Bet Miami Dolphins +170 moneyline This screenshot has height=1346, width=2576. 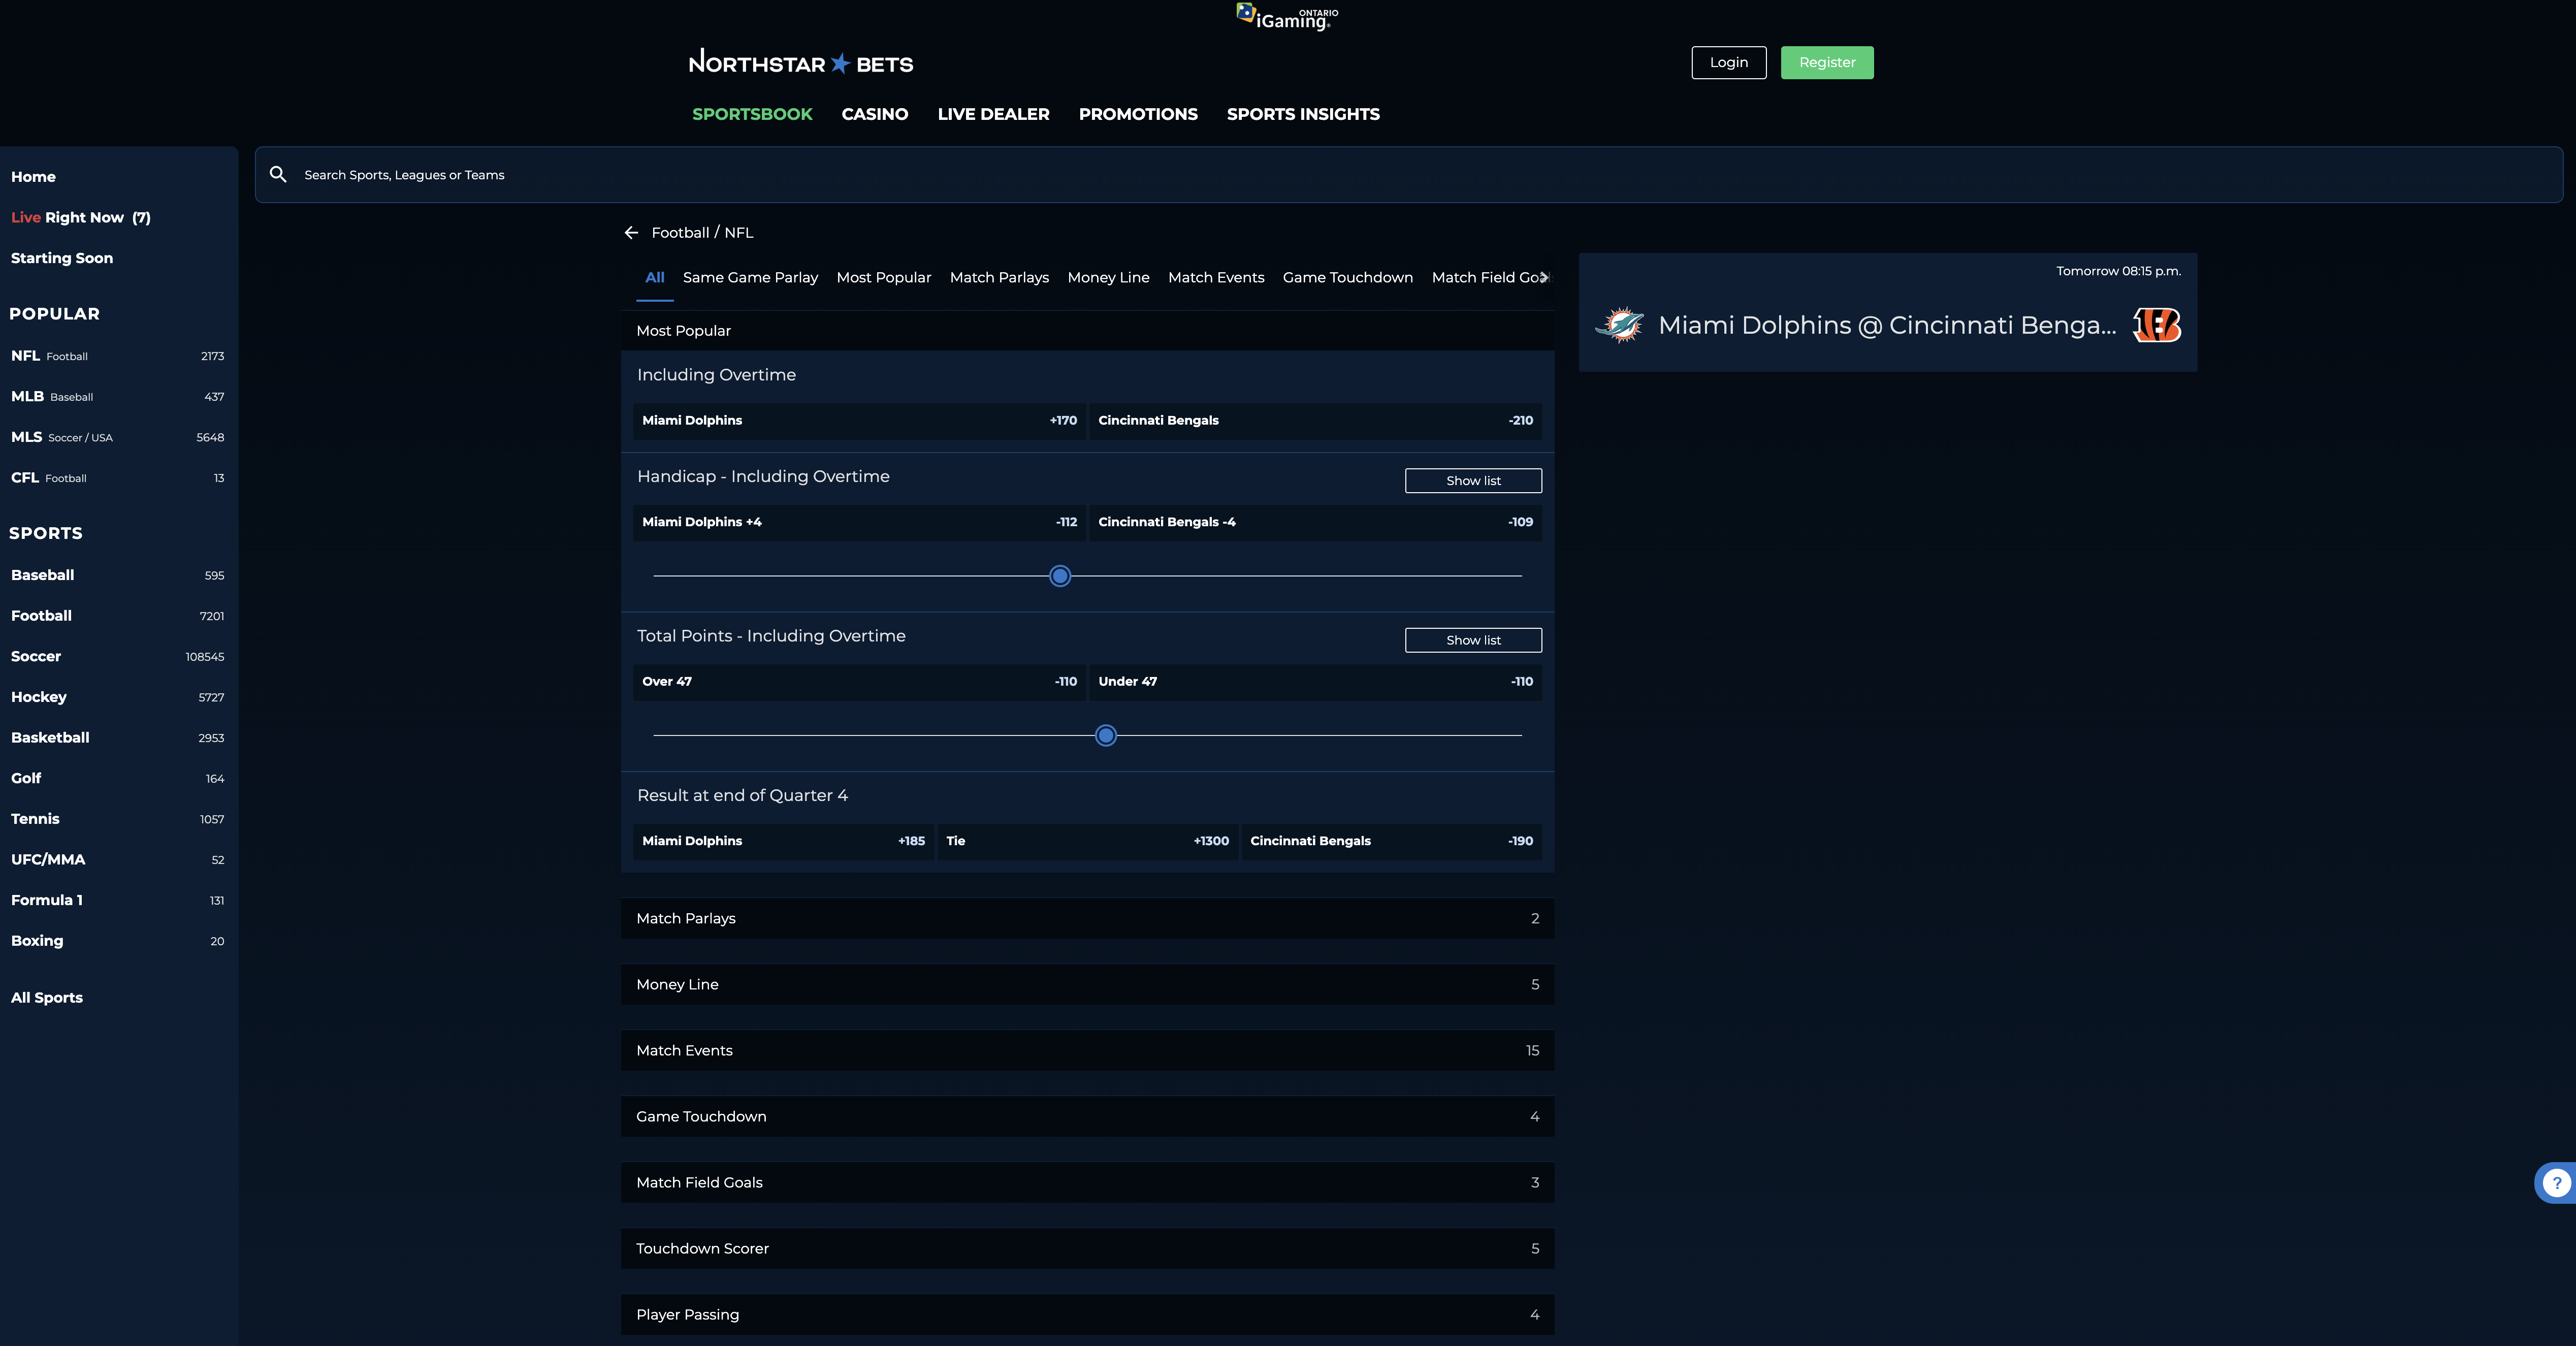tap(859, 421)
